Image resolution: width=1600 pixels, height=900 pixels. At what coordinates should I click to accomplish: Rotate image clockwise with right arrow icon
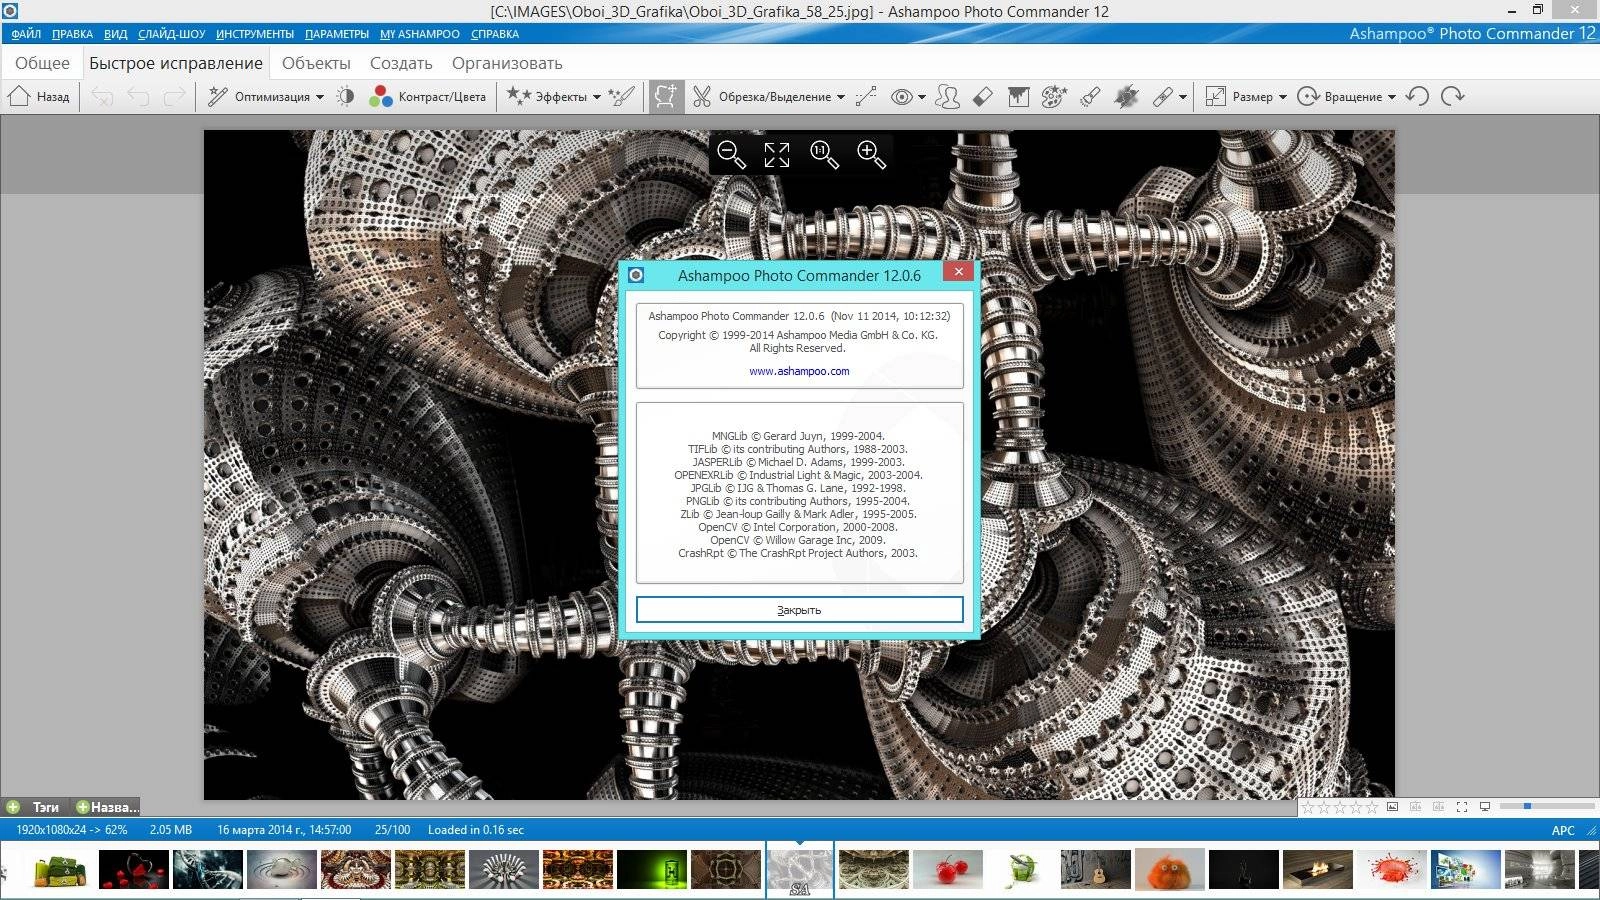point(1453,97)
